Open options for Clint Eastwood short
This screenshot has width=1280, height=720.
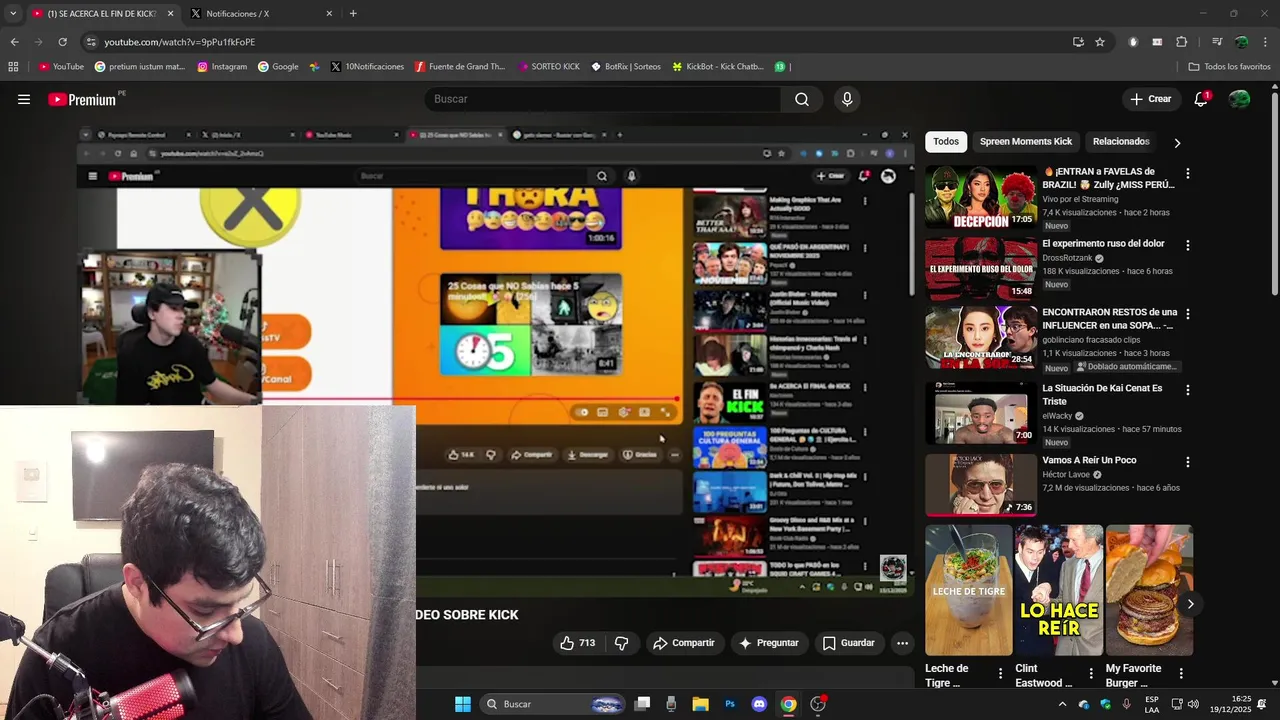coord(1090,674)
